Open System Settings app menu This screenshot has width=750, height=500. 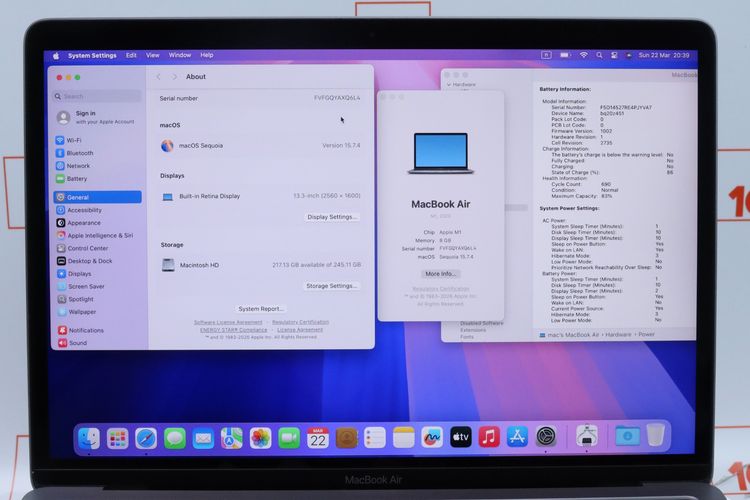point(92,56)
